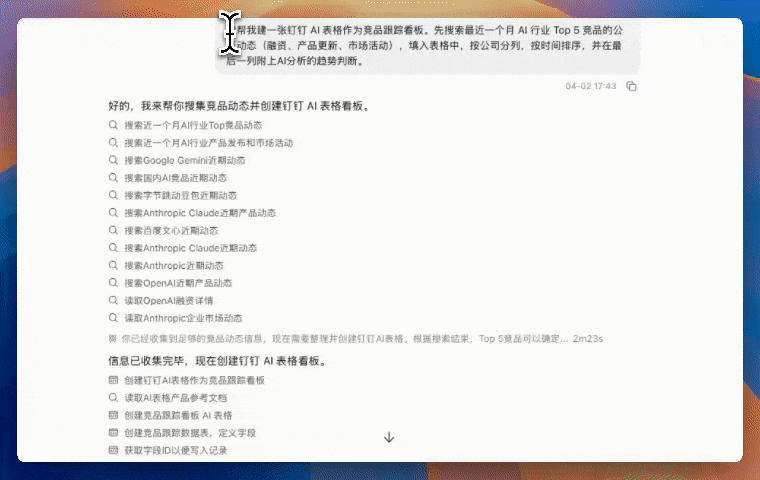Image resolution: width=760 pixels, height=480 pixels.
Task: Open step 读取OpenAI融资详情
Action: [169, 300]
